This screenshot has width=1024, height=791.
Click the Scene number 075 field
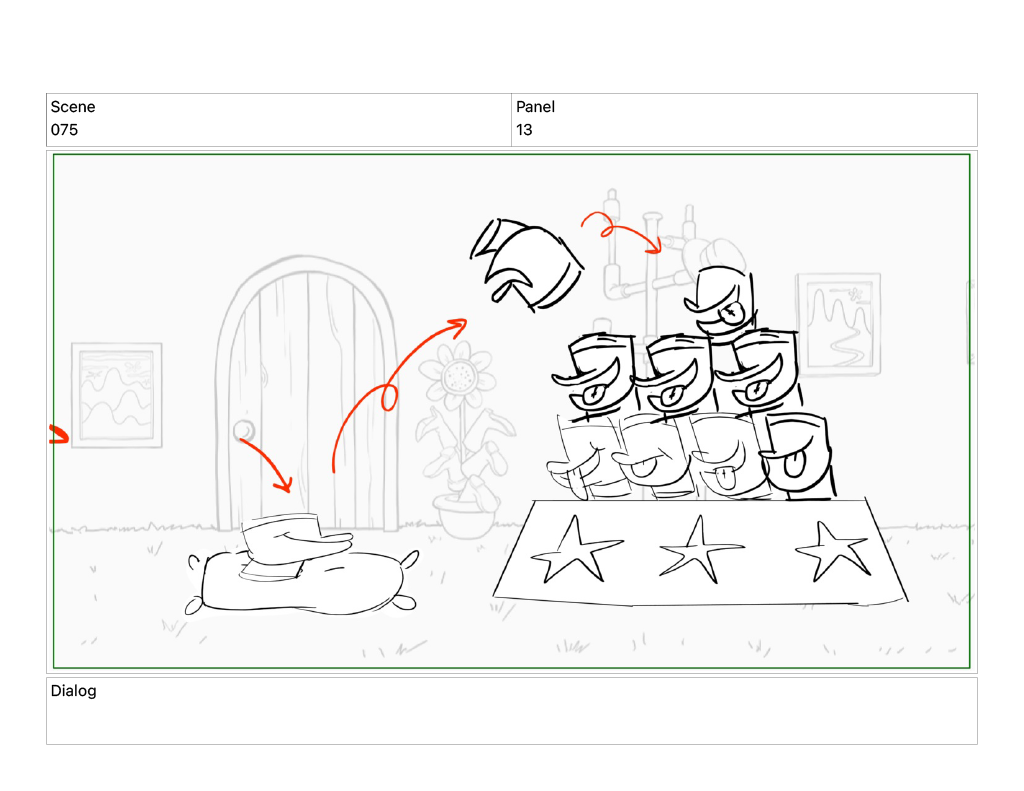coord(278,120)
